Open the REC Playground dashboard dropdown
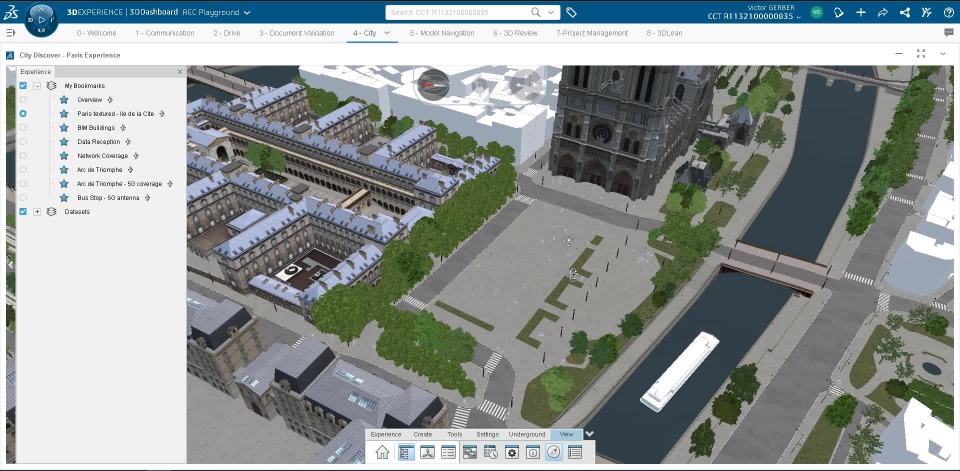960x471 pixels. click(x=247, y=13)
